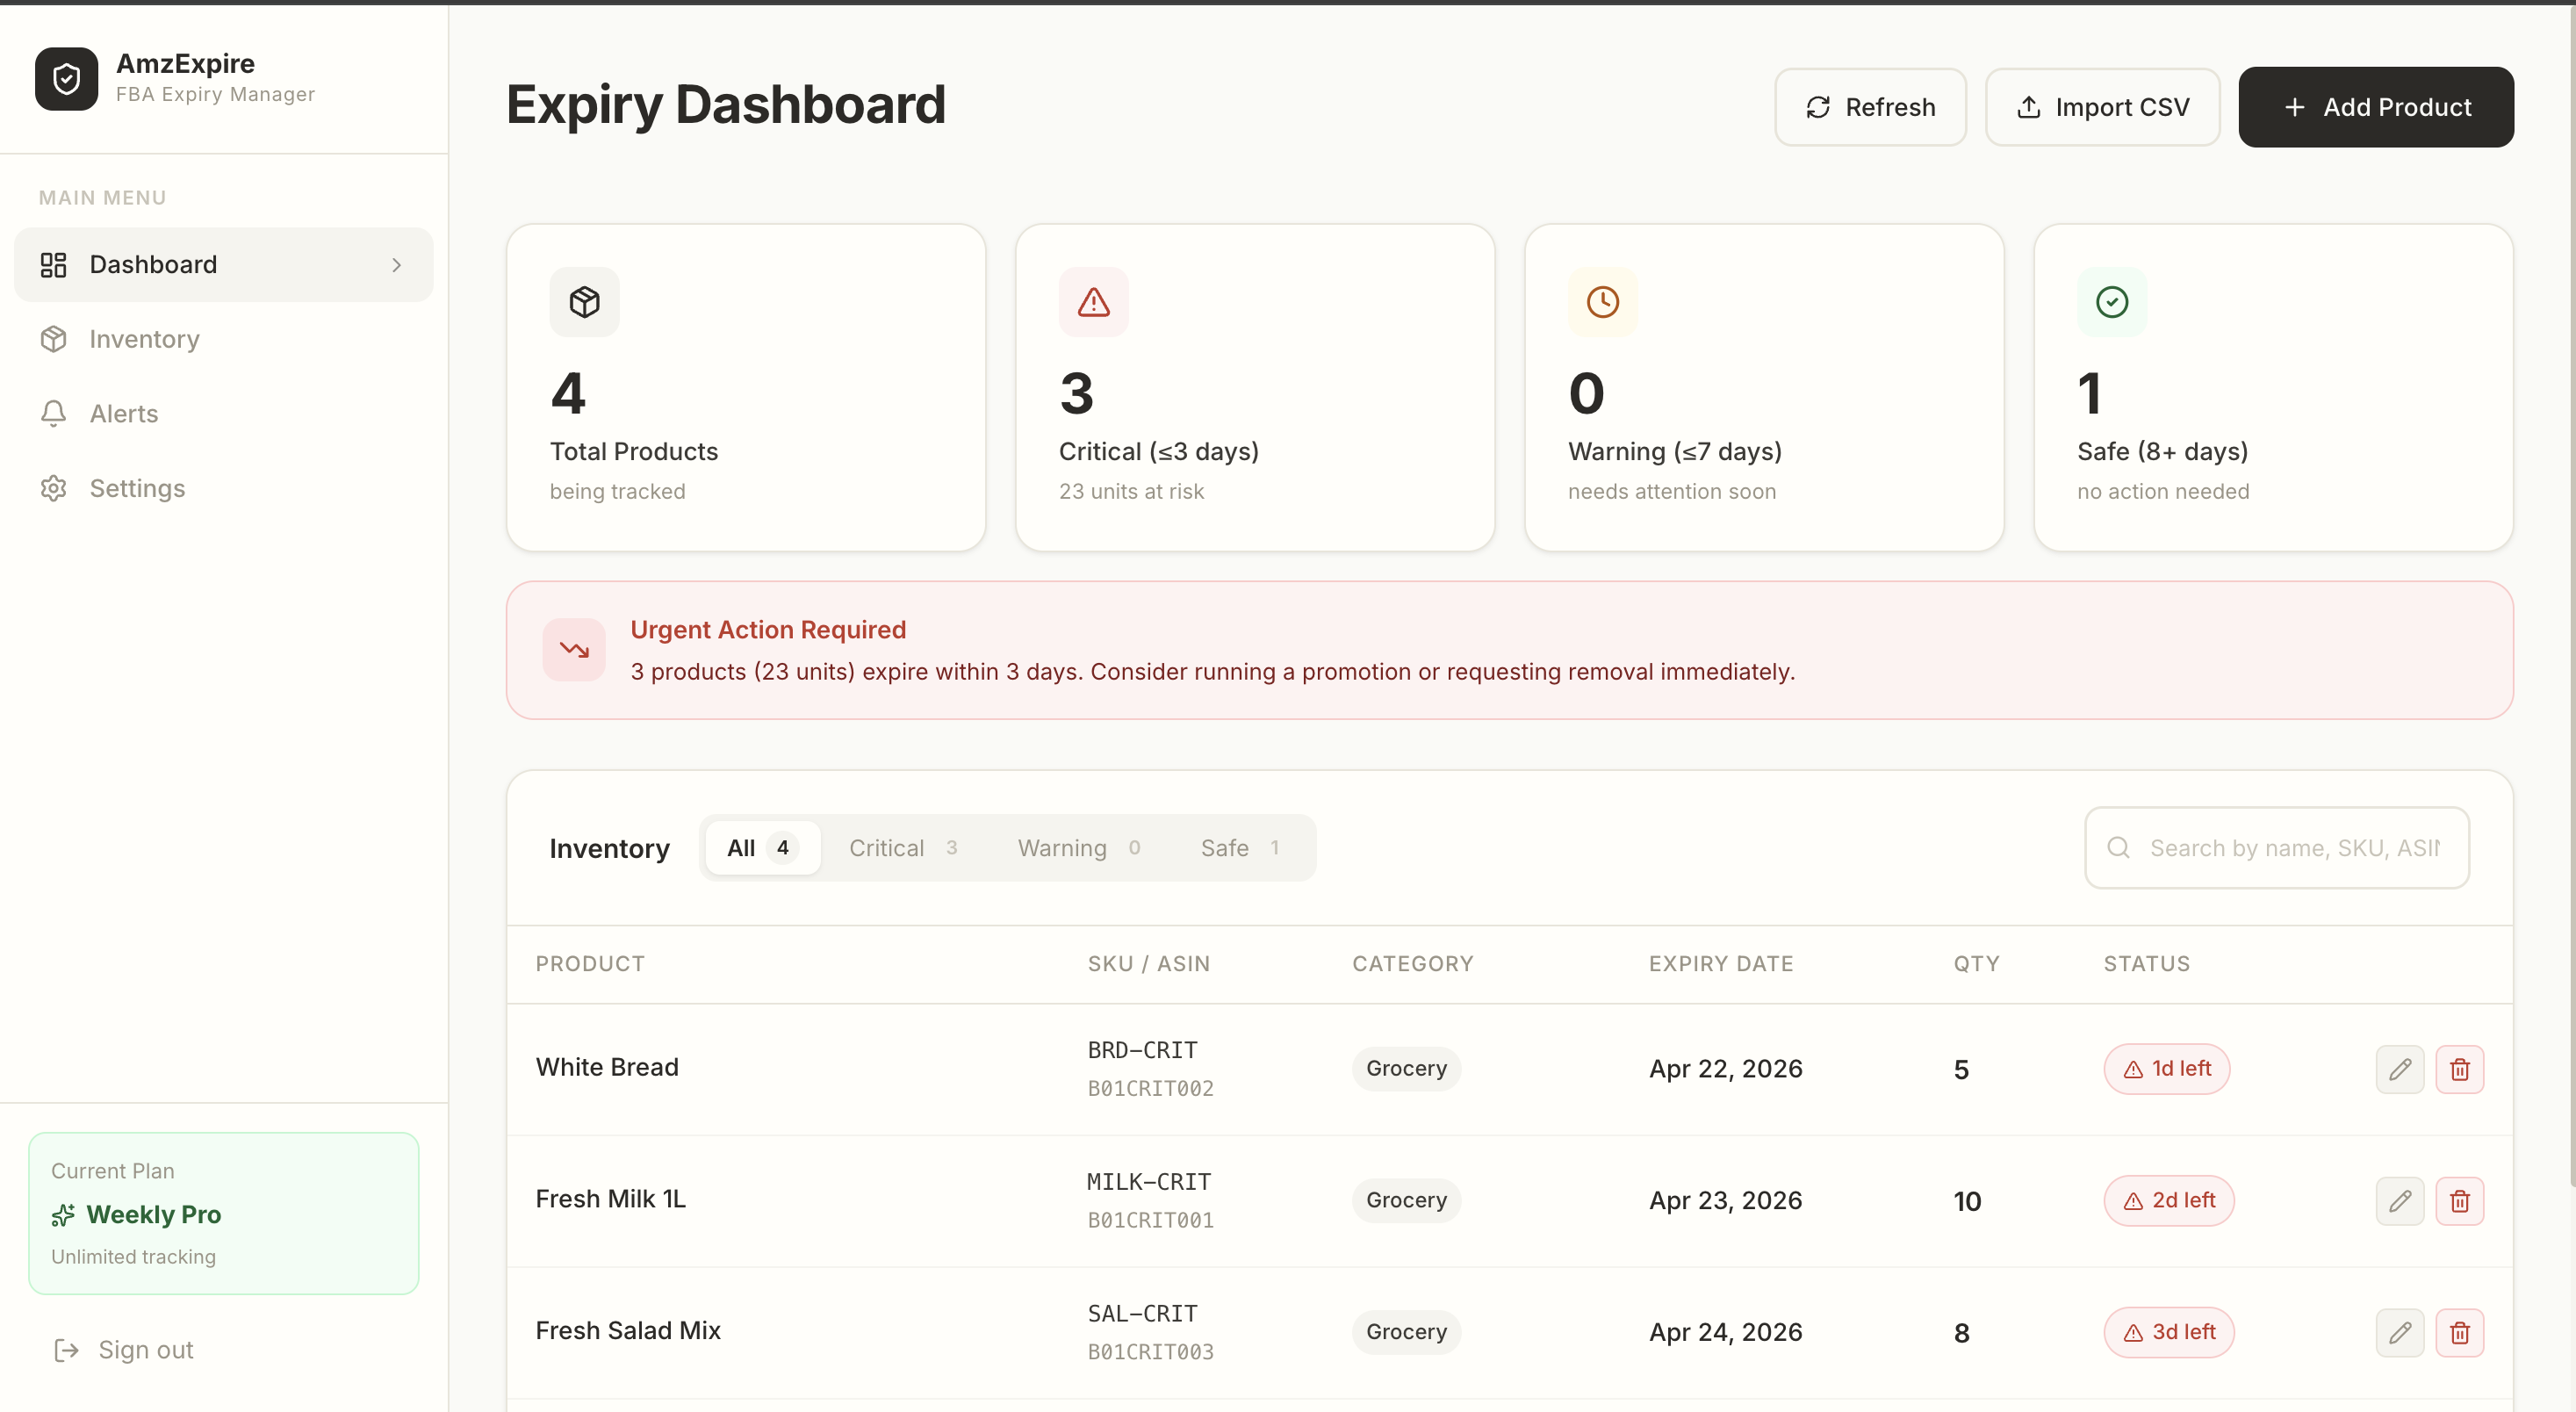Screen dimensions: 2576x1412
Task: Go to Inventory in the sidebar
Action: (x=223, y=339)
